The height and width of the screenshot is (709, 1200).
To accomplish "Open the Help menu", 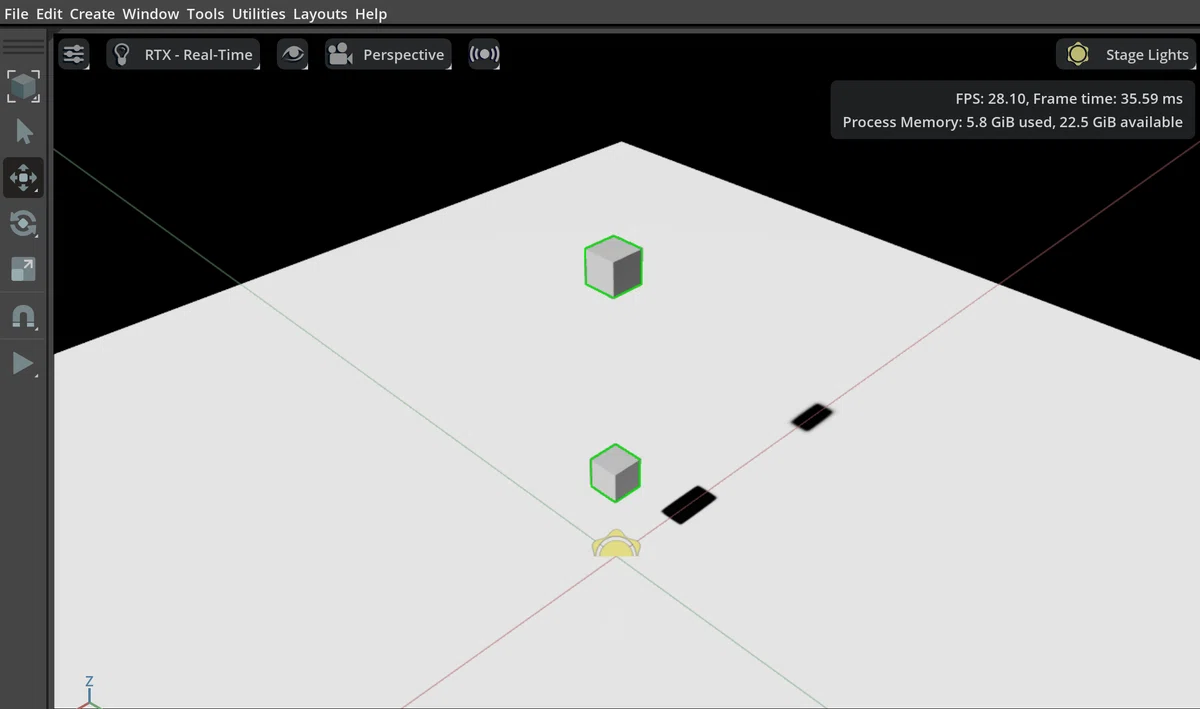I will tap(371, 14).
